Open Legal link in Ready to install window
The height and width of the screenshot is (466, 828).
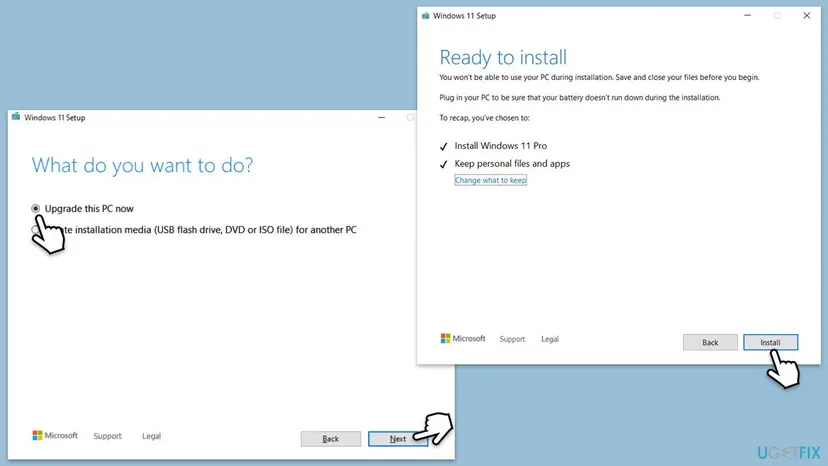(550, 339)
